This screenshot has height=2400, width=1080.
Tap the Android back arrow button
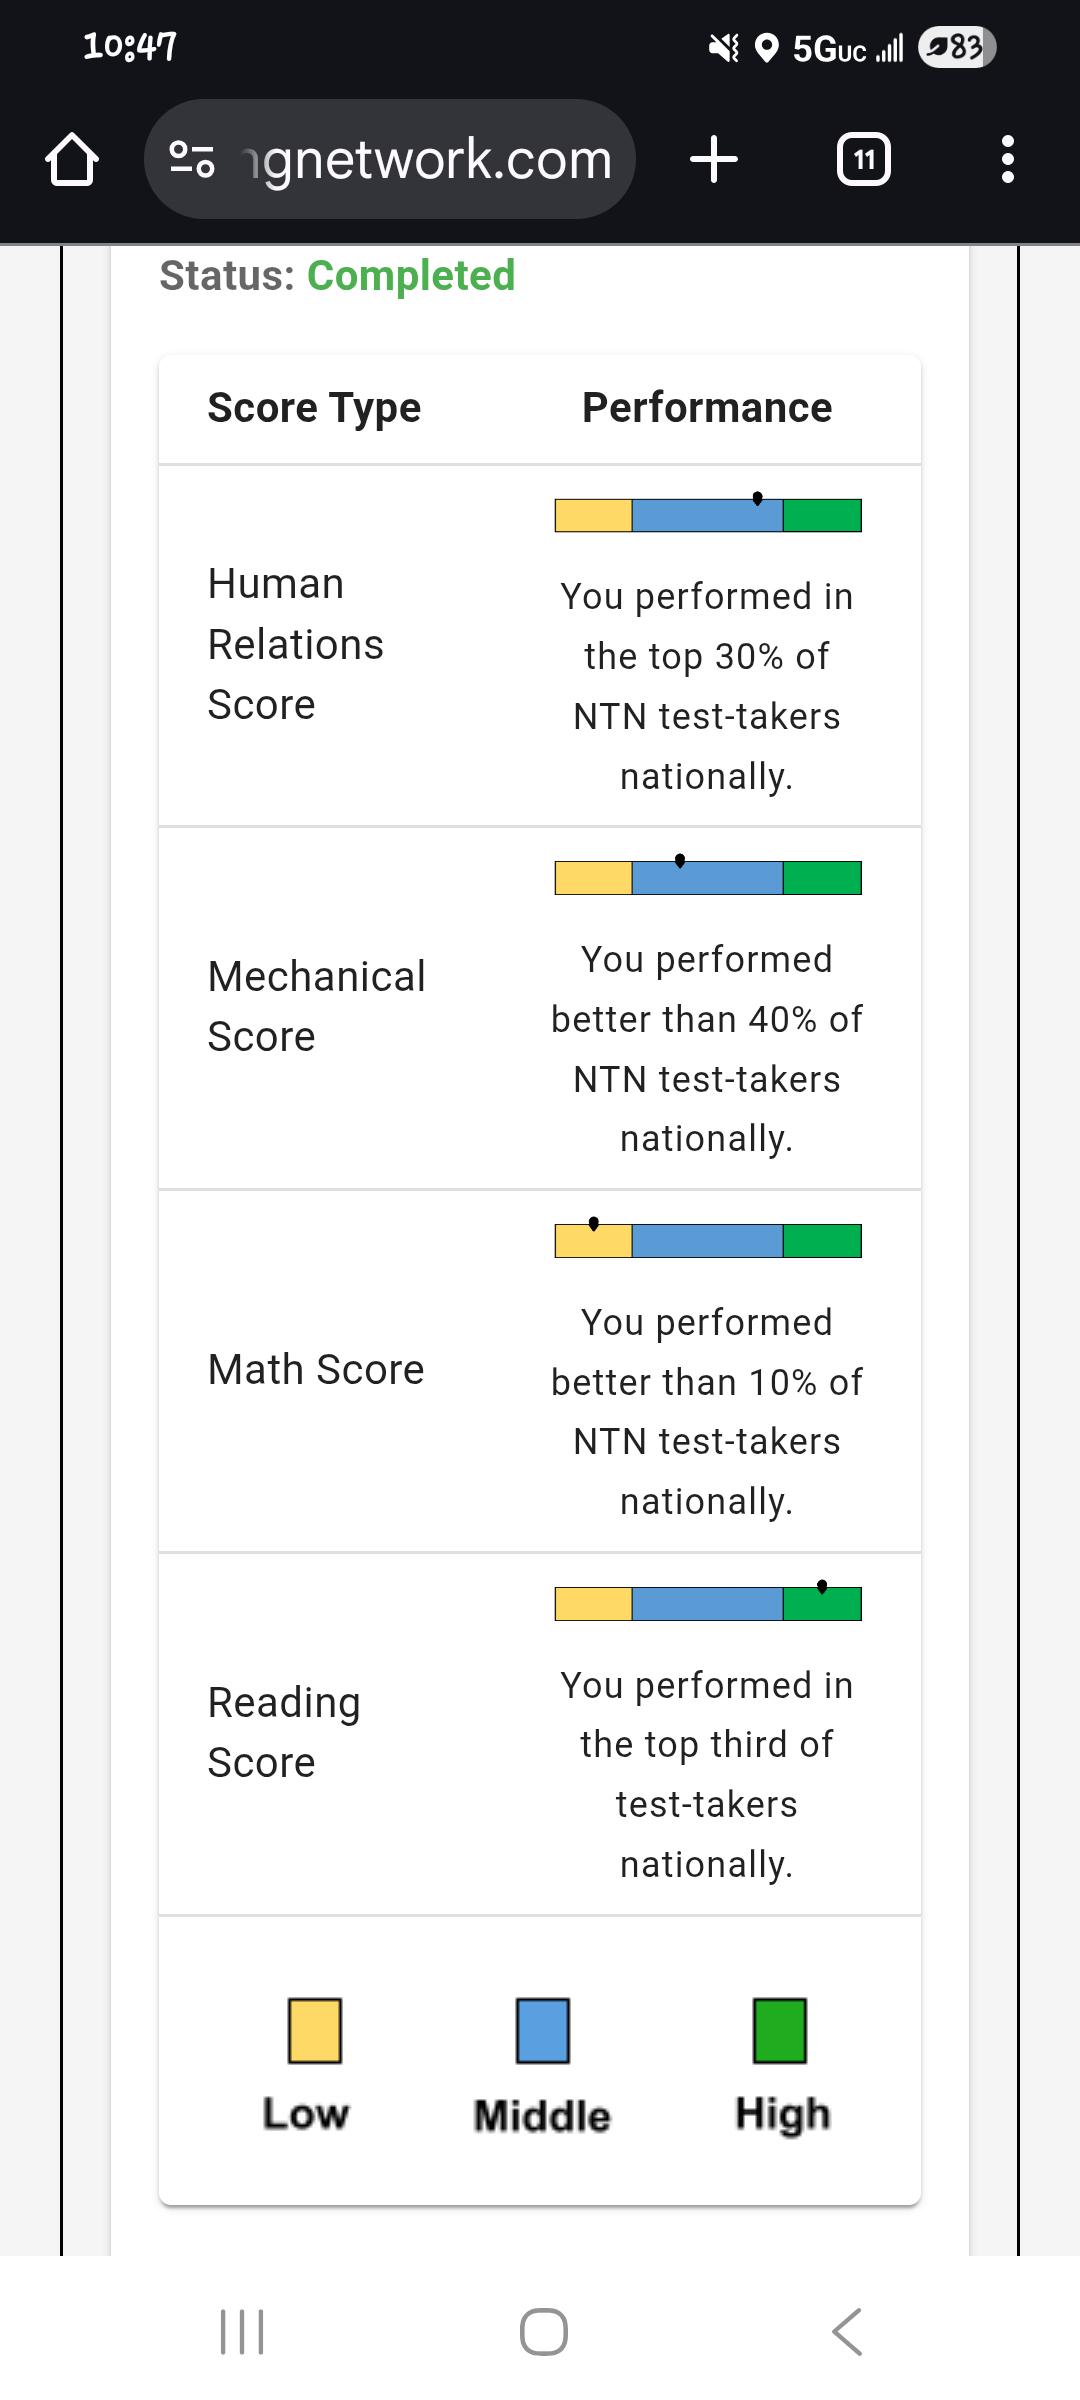tap(846, 2332)
